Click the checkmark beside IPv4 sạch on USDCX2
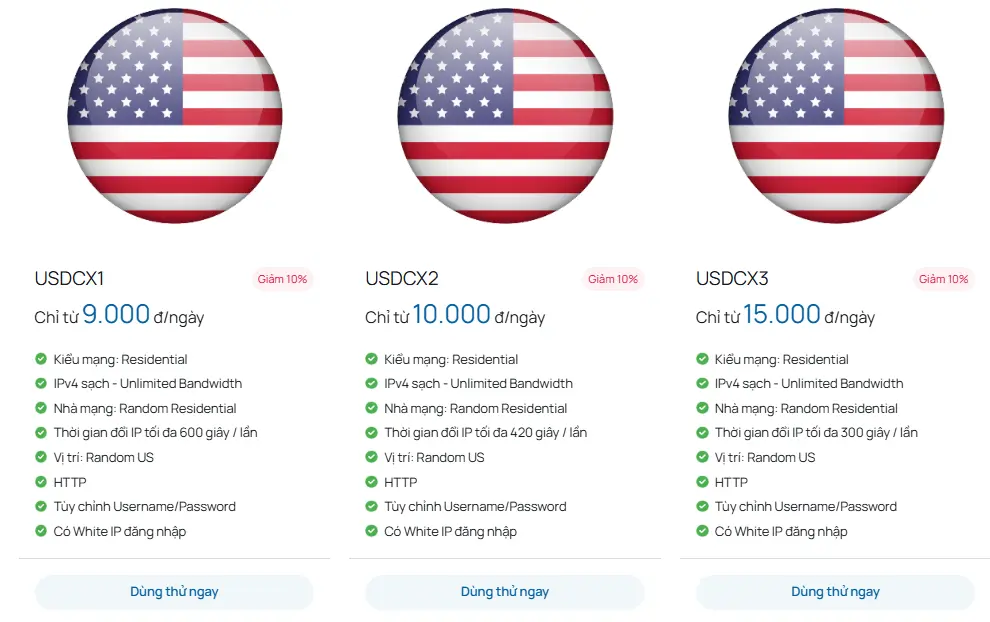This screenshot has height=622, width=990. click(370, 383)
